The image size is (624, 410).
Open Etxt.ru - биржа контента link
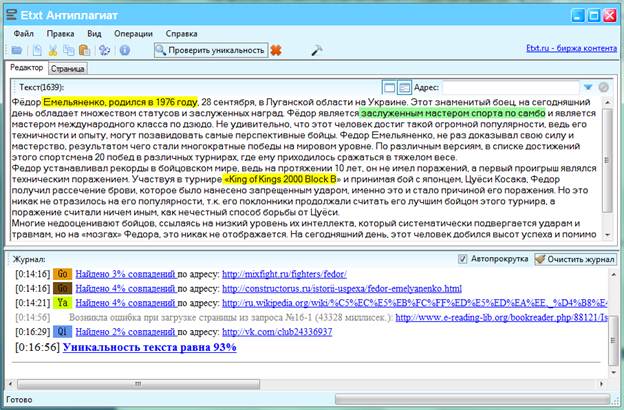tap(571, 48)
